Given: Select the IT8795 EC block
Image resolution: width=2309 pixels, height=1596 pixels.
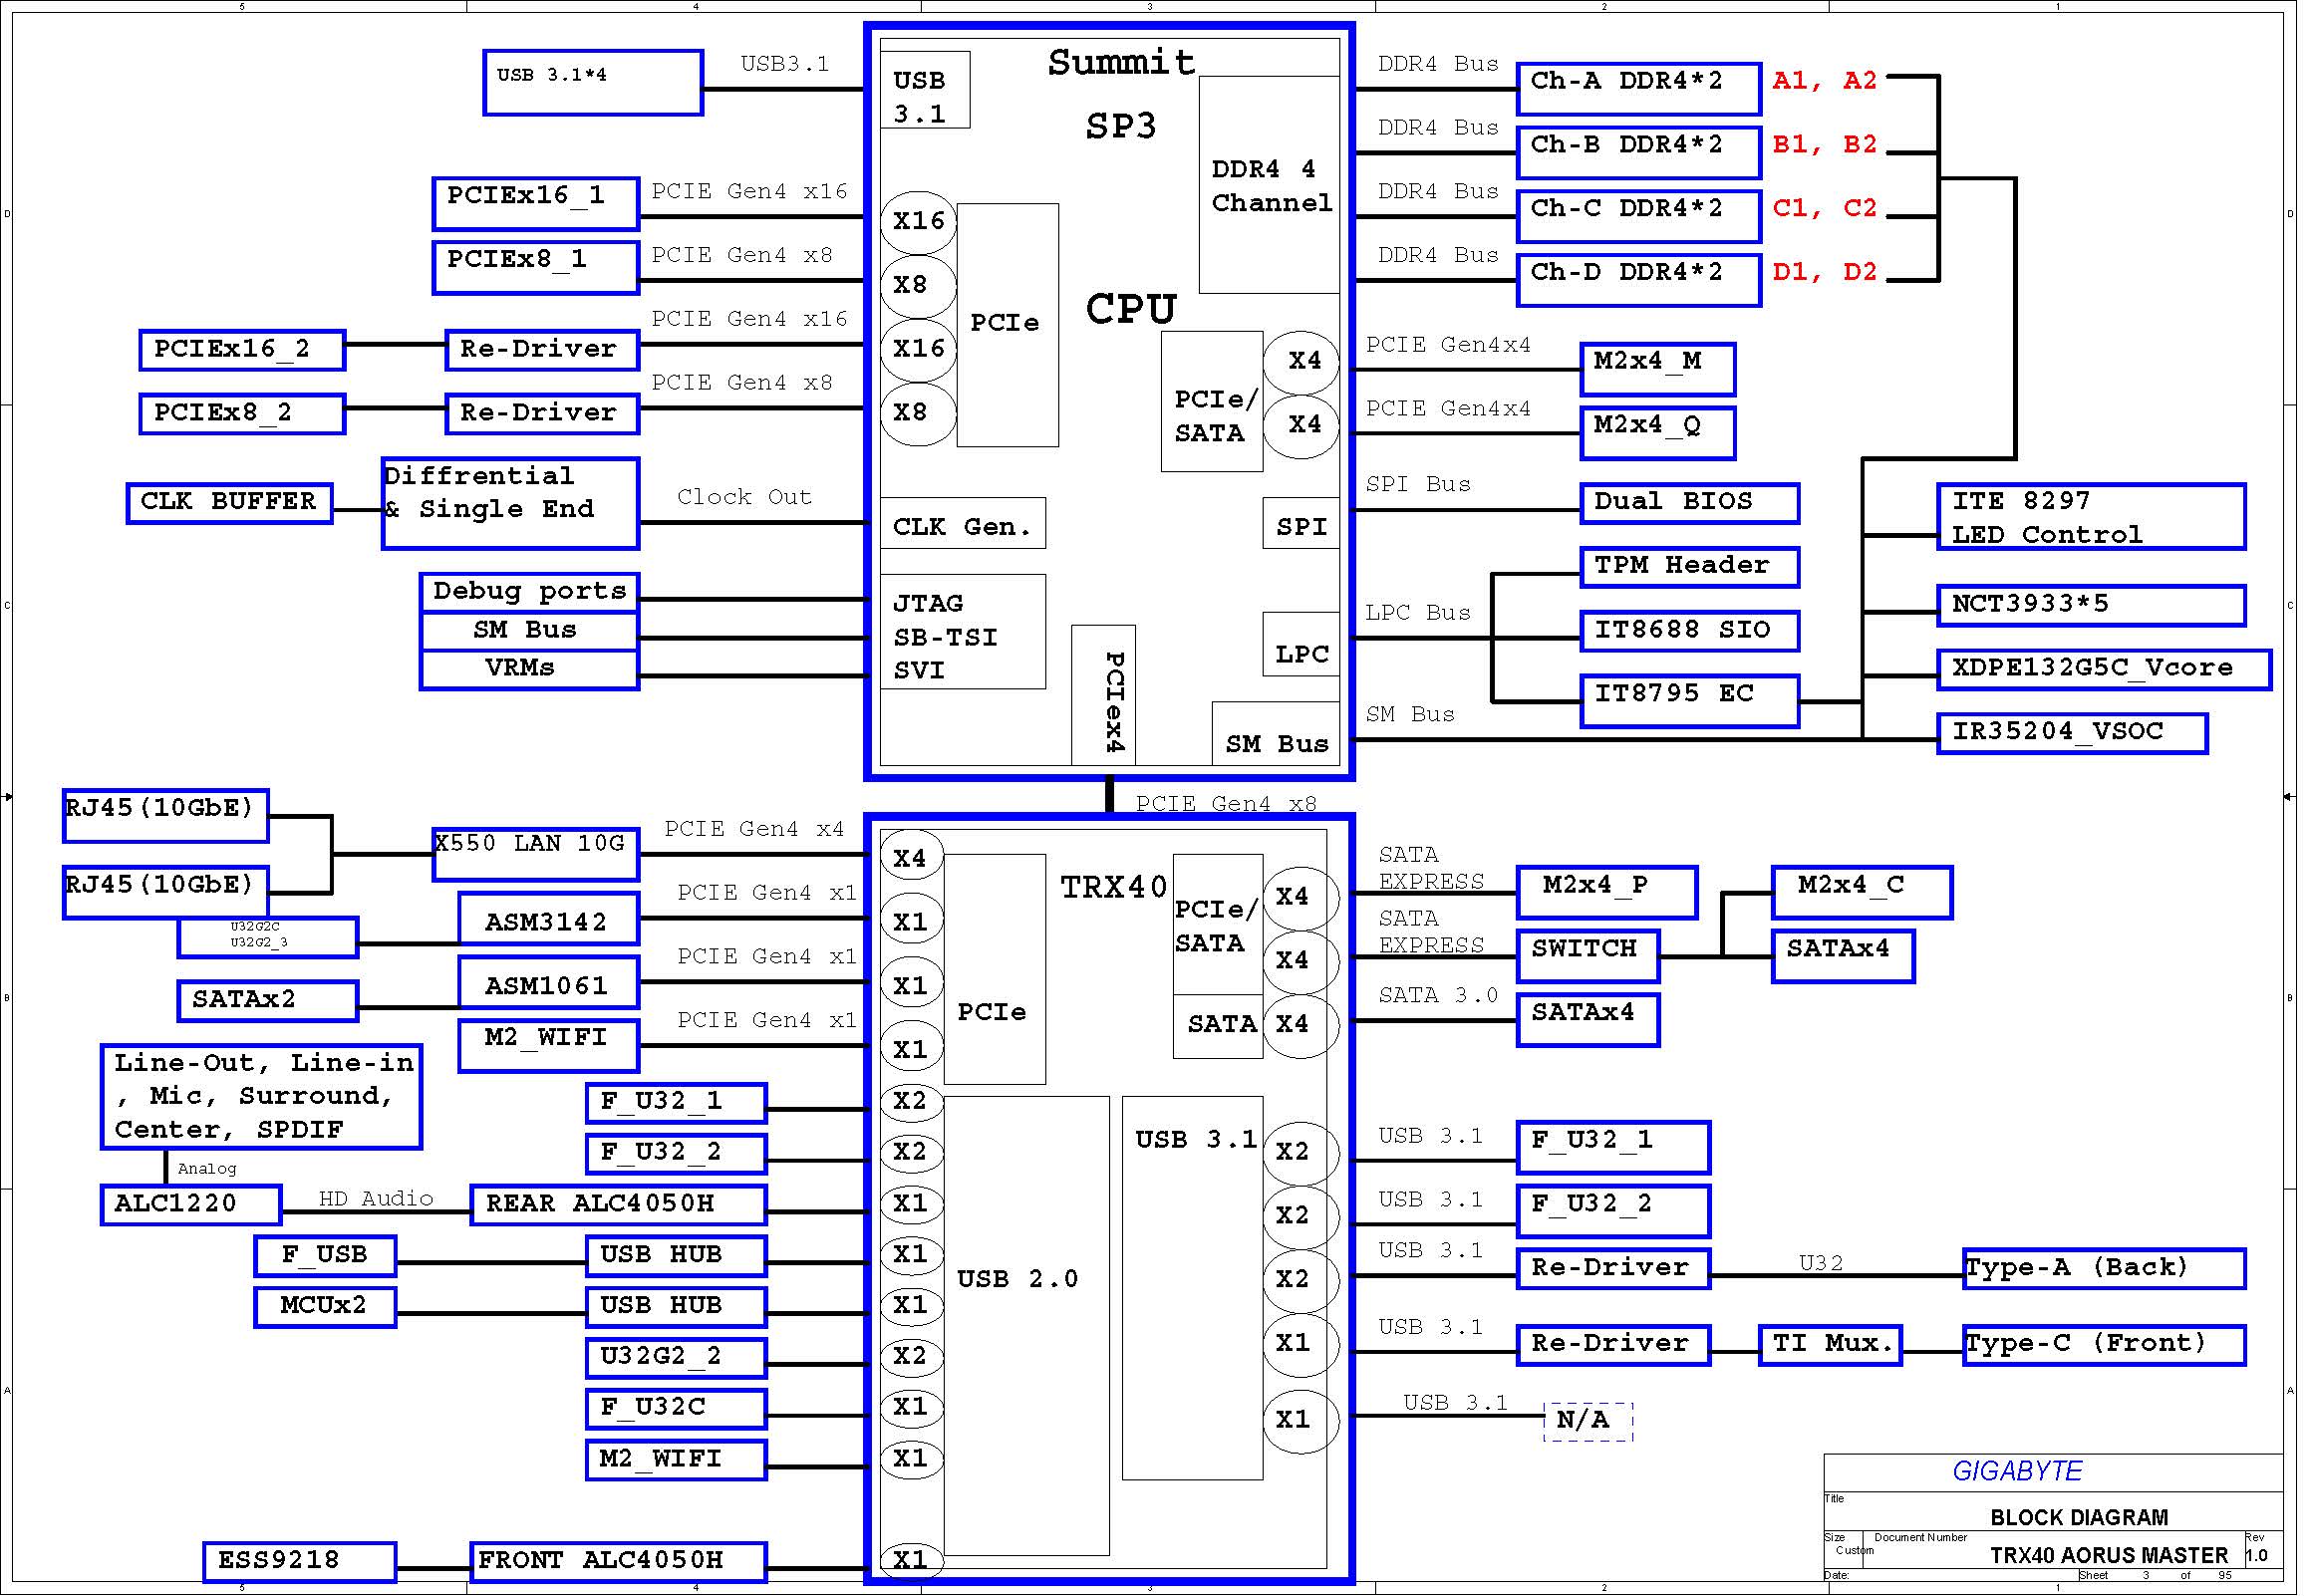Looking at the screenshot, I should point(1691,702).
